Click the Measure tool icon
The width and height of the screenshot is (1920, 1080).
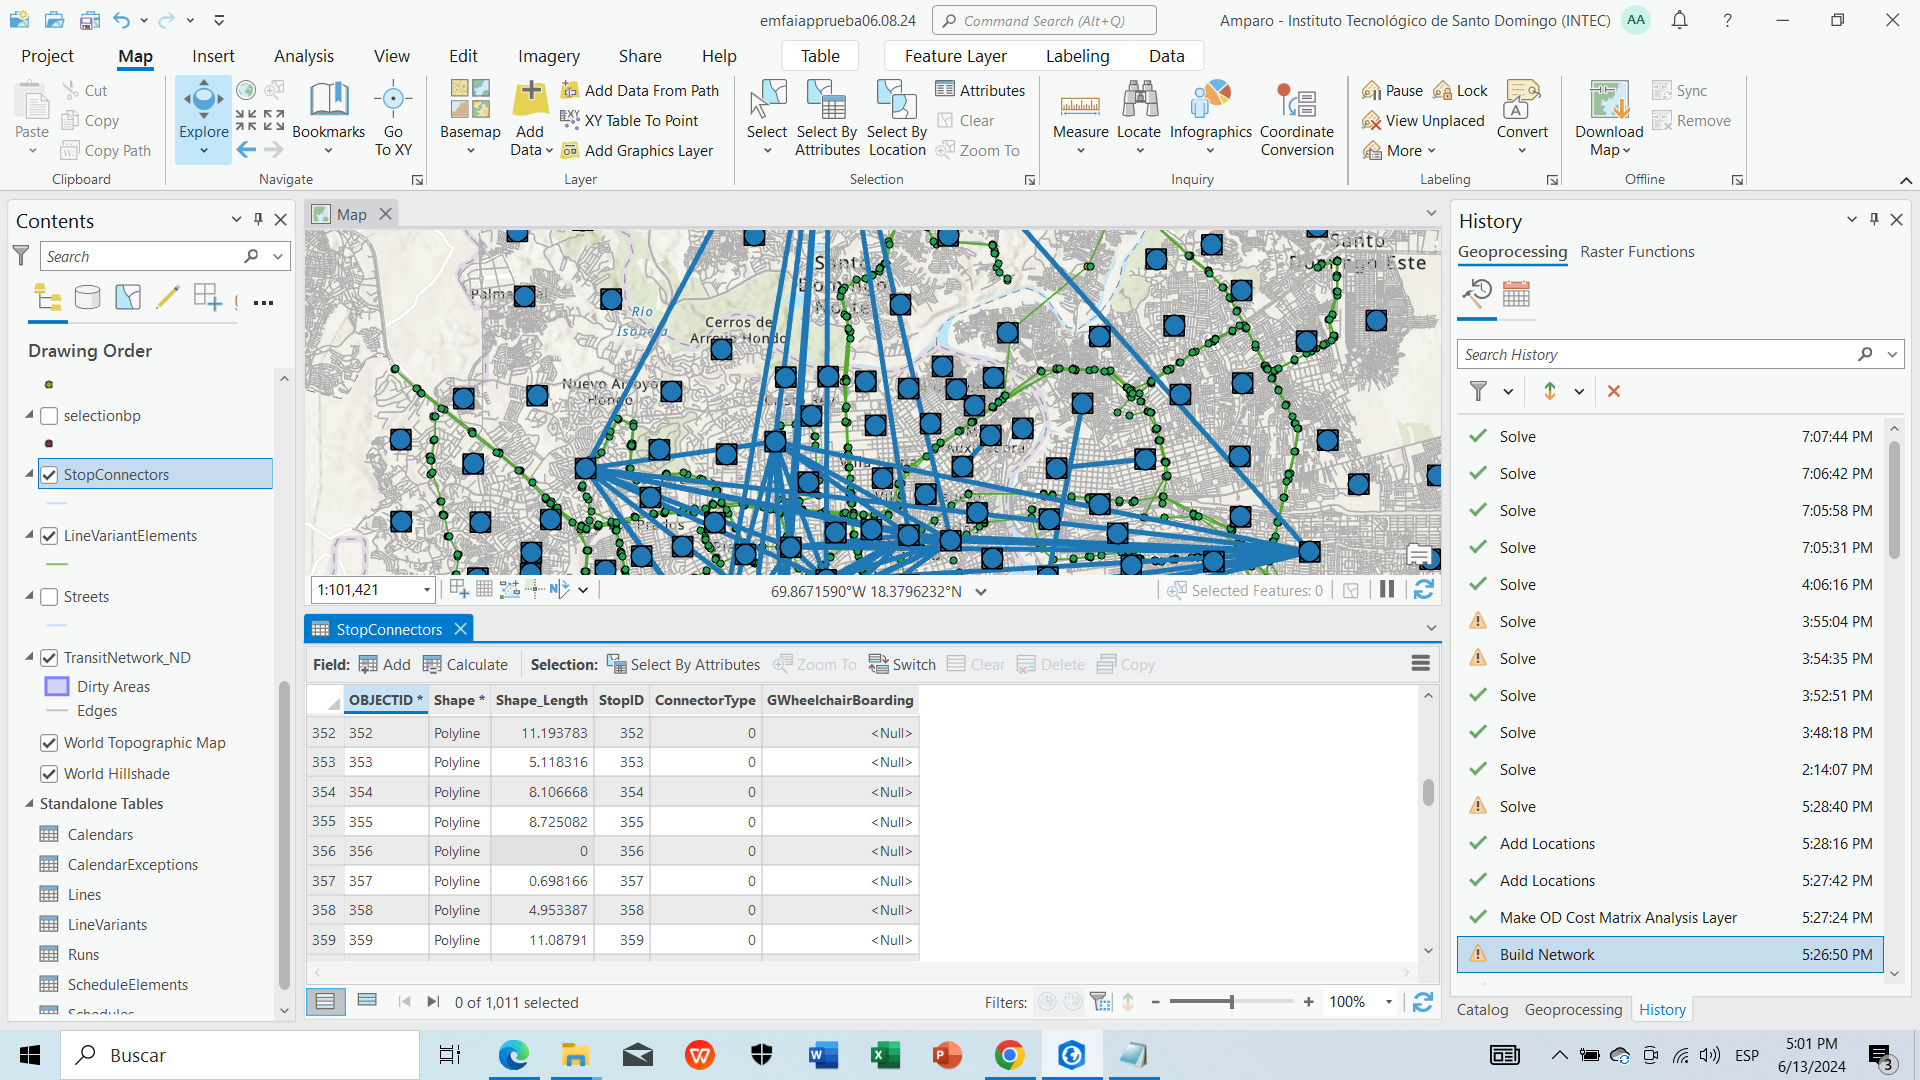pos(1080,103)
